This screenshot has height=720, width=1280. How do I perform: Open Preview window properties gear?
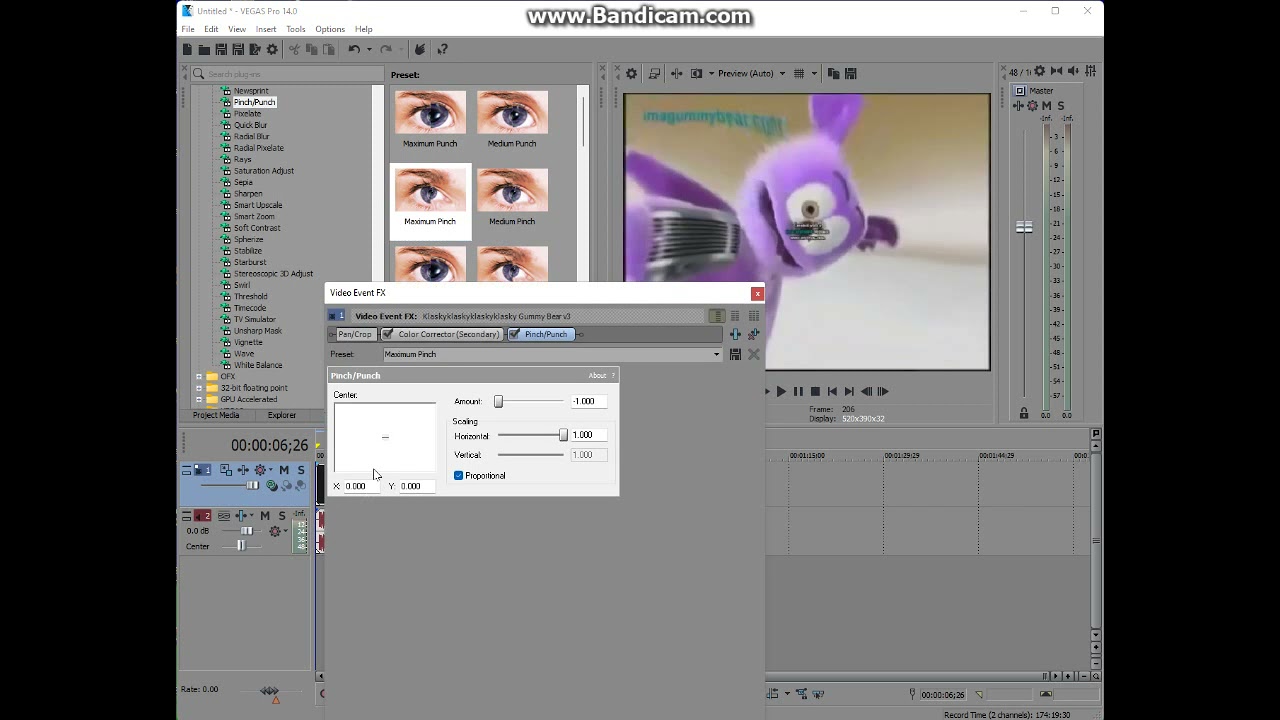coord(631,73)
